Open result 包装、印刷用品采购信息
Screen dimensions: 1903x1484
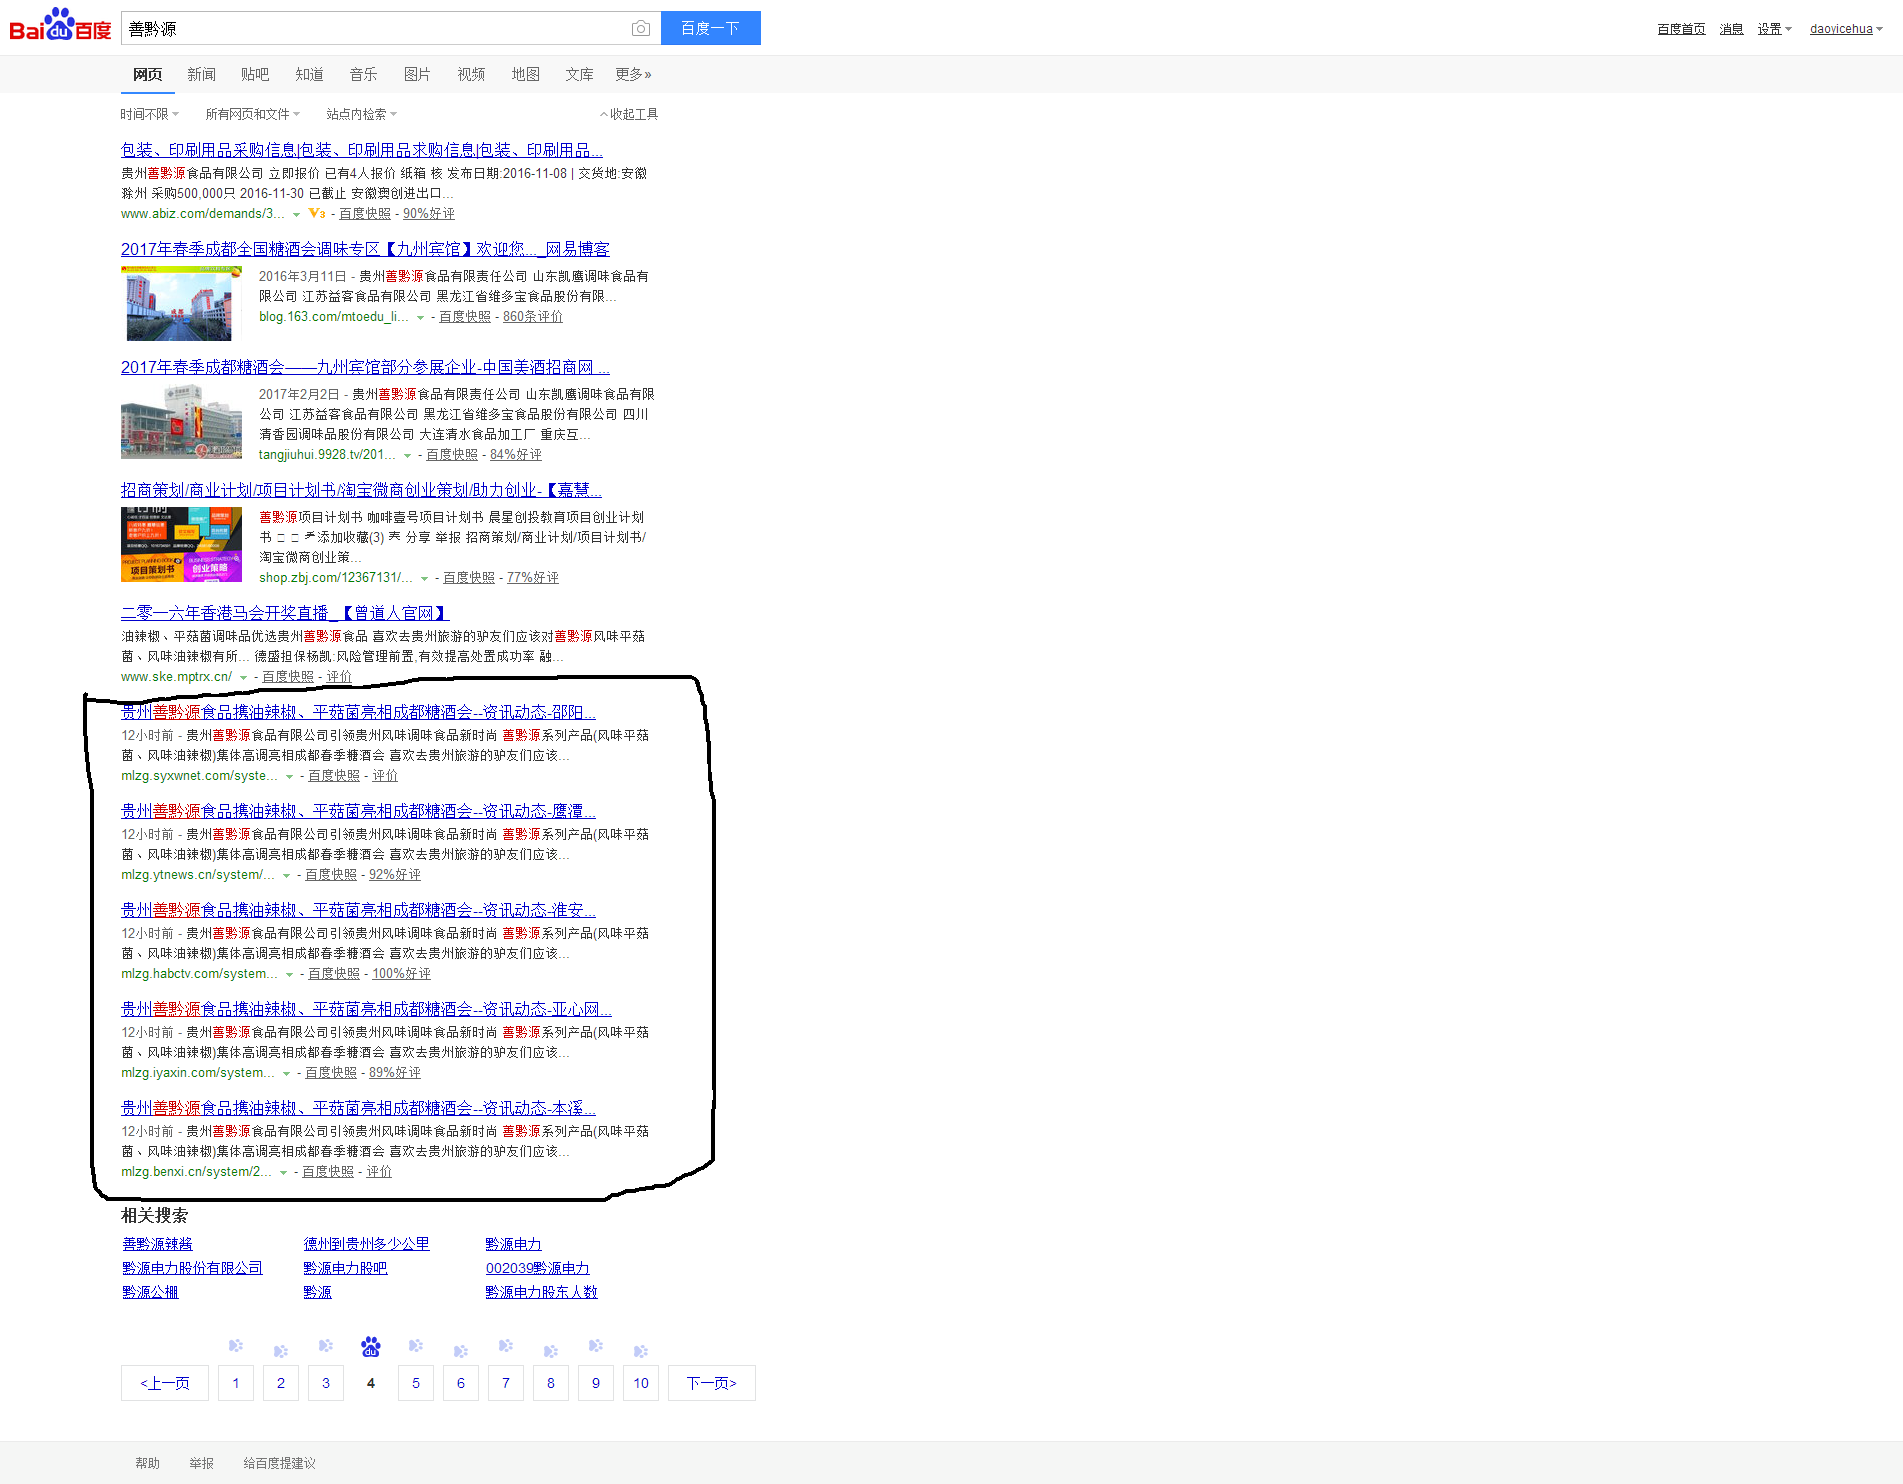[x=362, y=150]
